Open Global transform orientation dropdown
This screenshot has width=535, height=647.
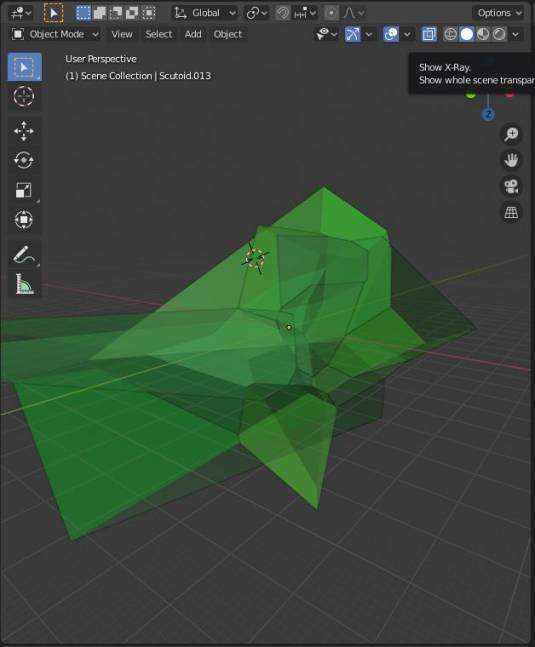coord(205,13)
